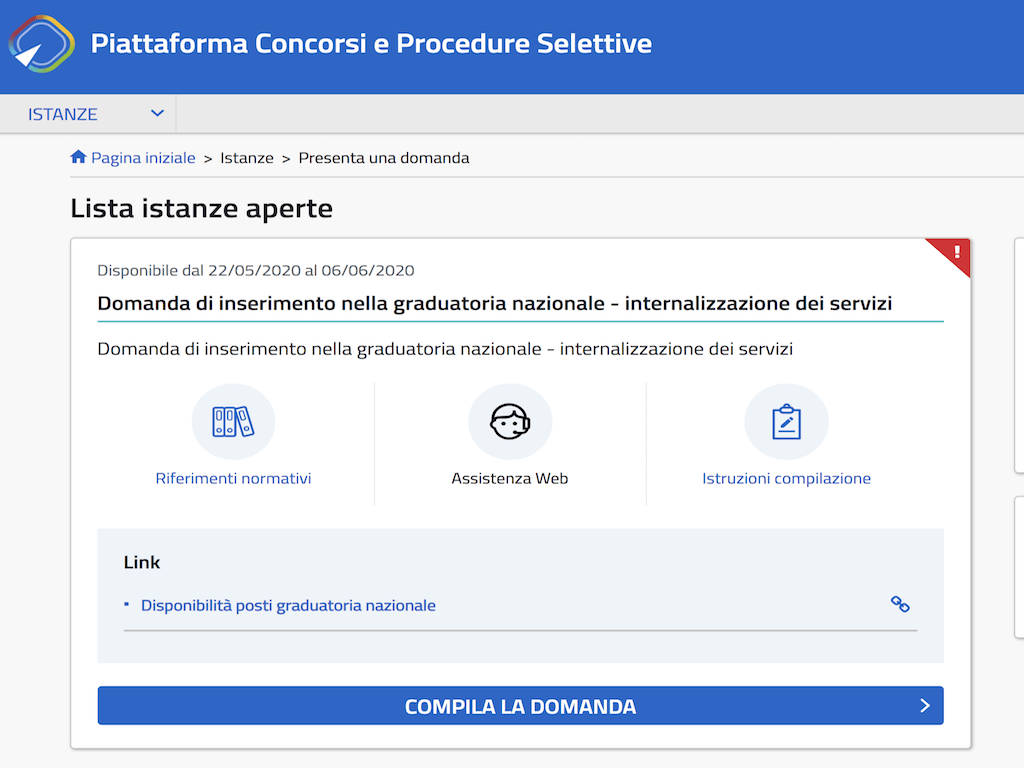Screen dimensions: 1024x768
Task: Open the Assistenza Web headset icon
Action: [510, 422]
